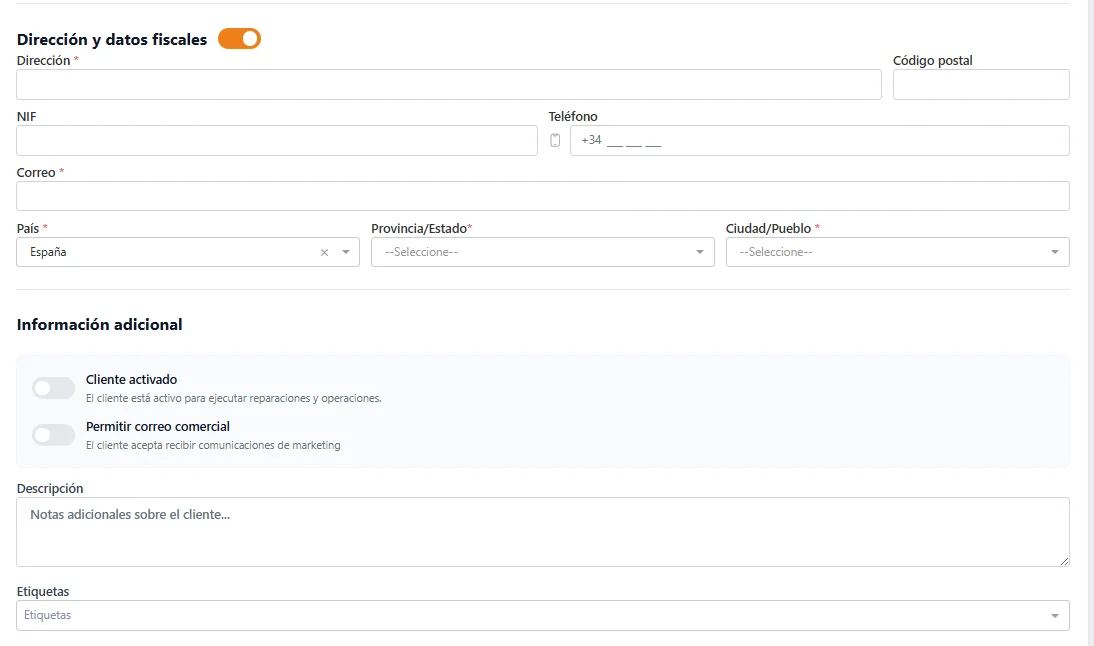Click the Descripción textarea resize handle
This screenshot has height=646, width=1094.
[1063, 561]
